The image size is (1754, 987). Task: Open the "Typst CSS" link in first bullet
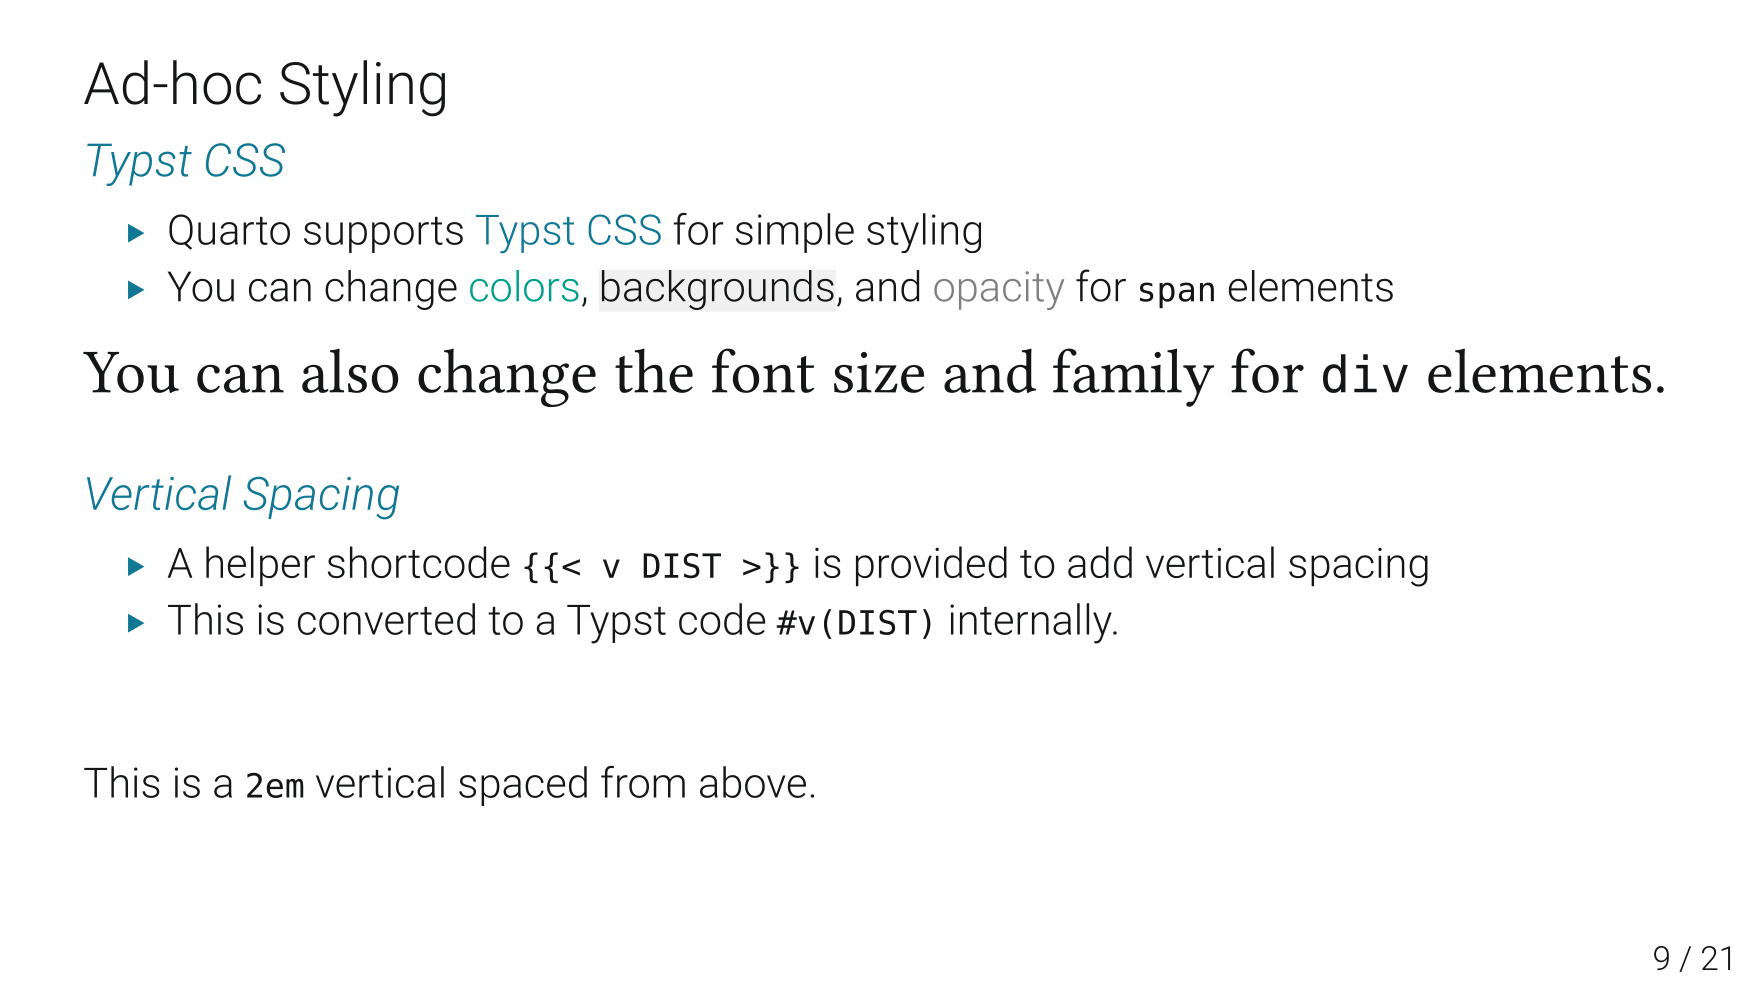click(568, 231)
